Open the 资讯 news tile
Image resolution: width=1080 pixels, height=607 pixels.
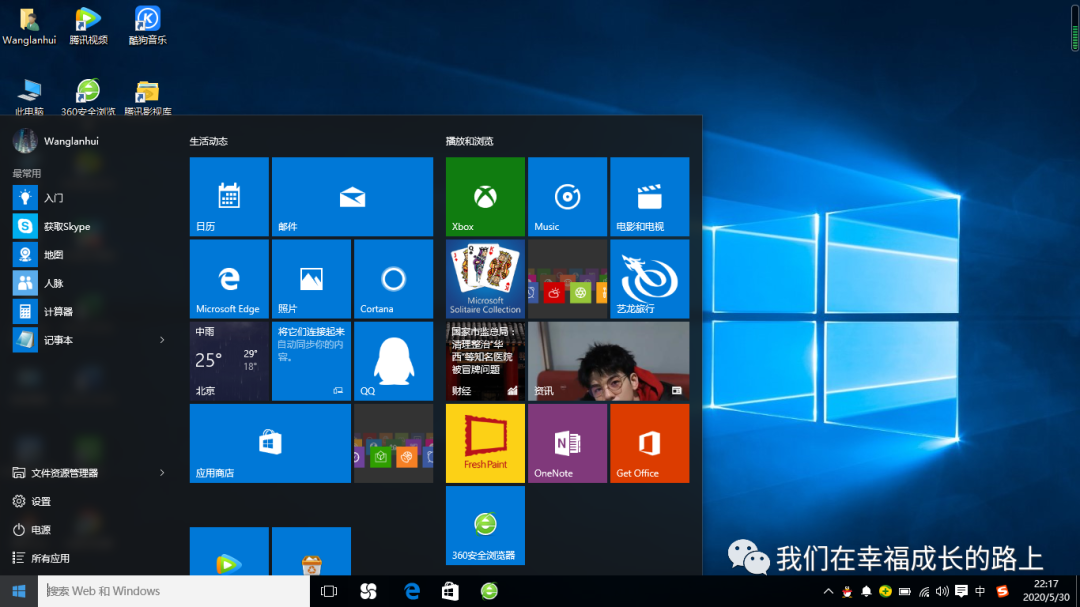coord(608,361)
